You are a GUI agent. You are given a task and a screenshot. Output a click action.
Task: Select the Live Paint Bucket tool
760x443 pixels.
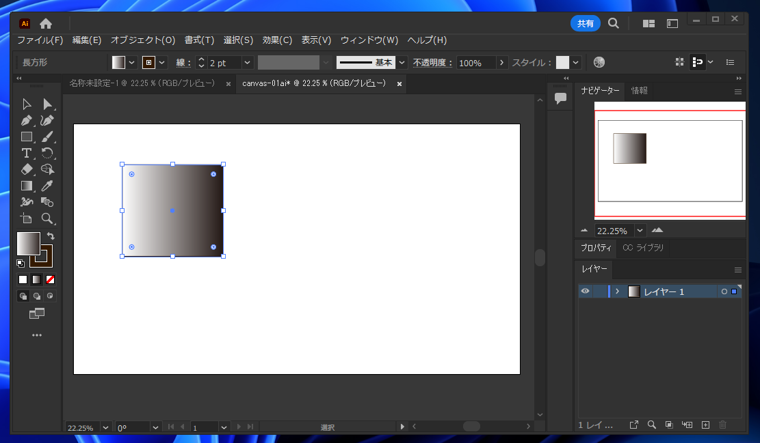pos(47,202)
